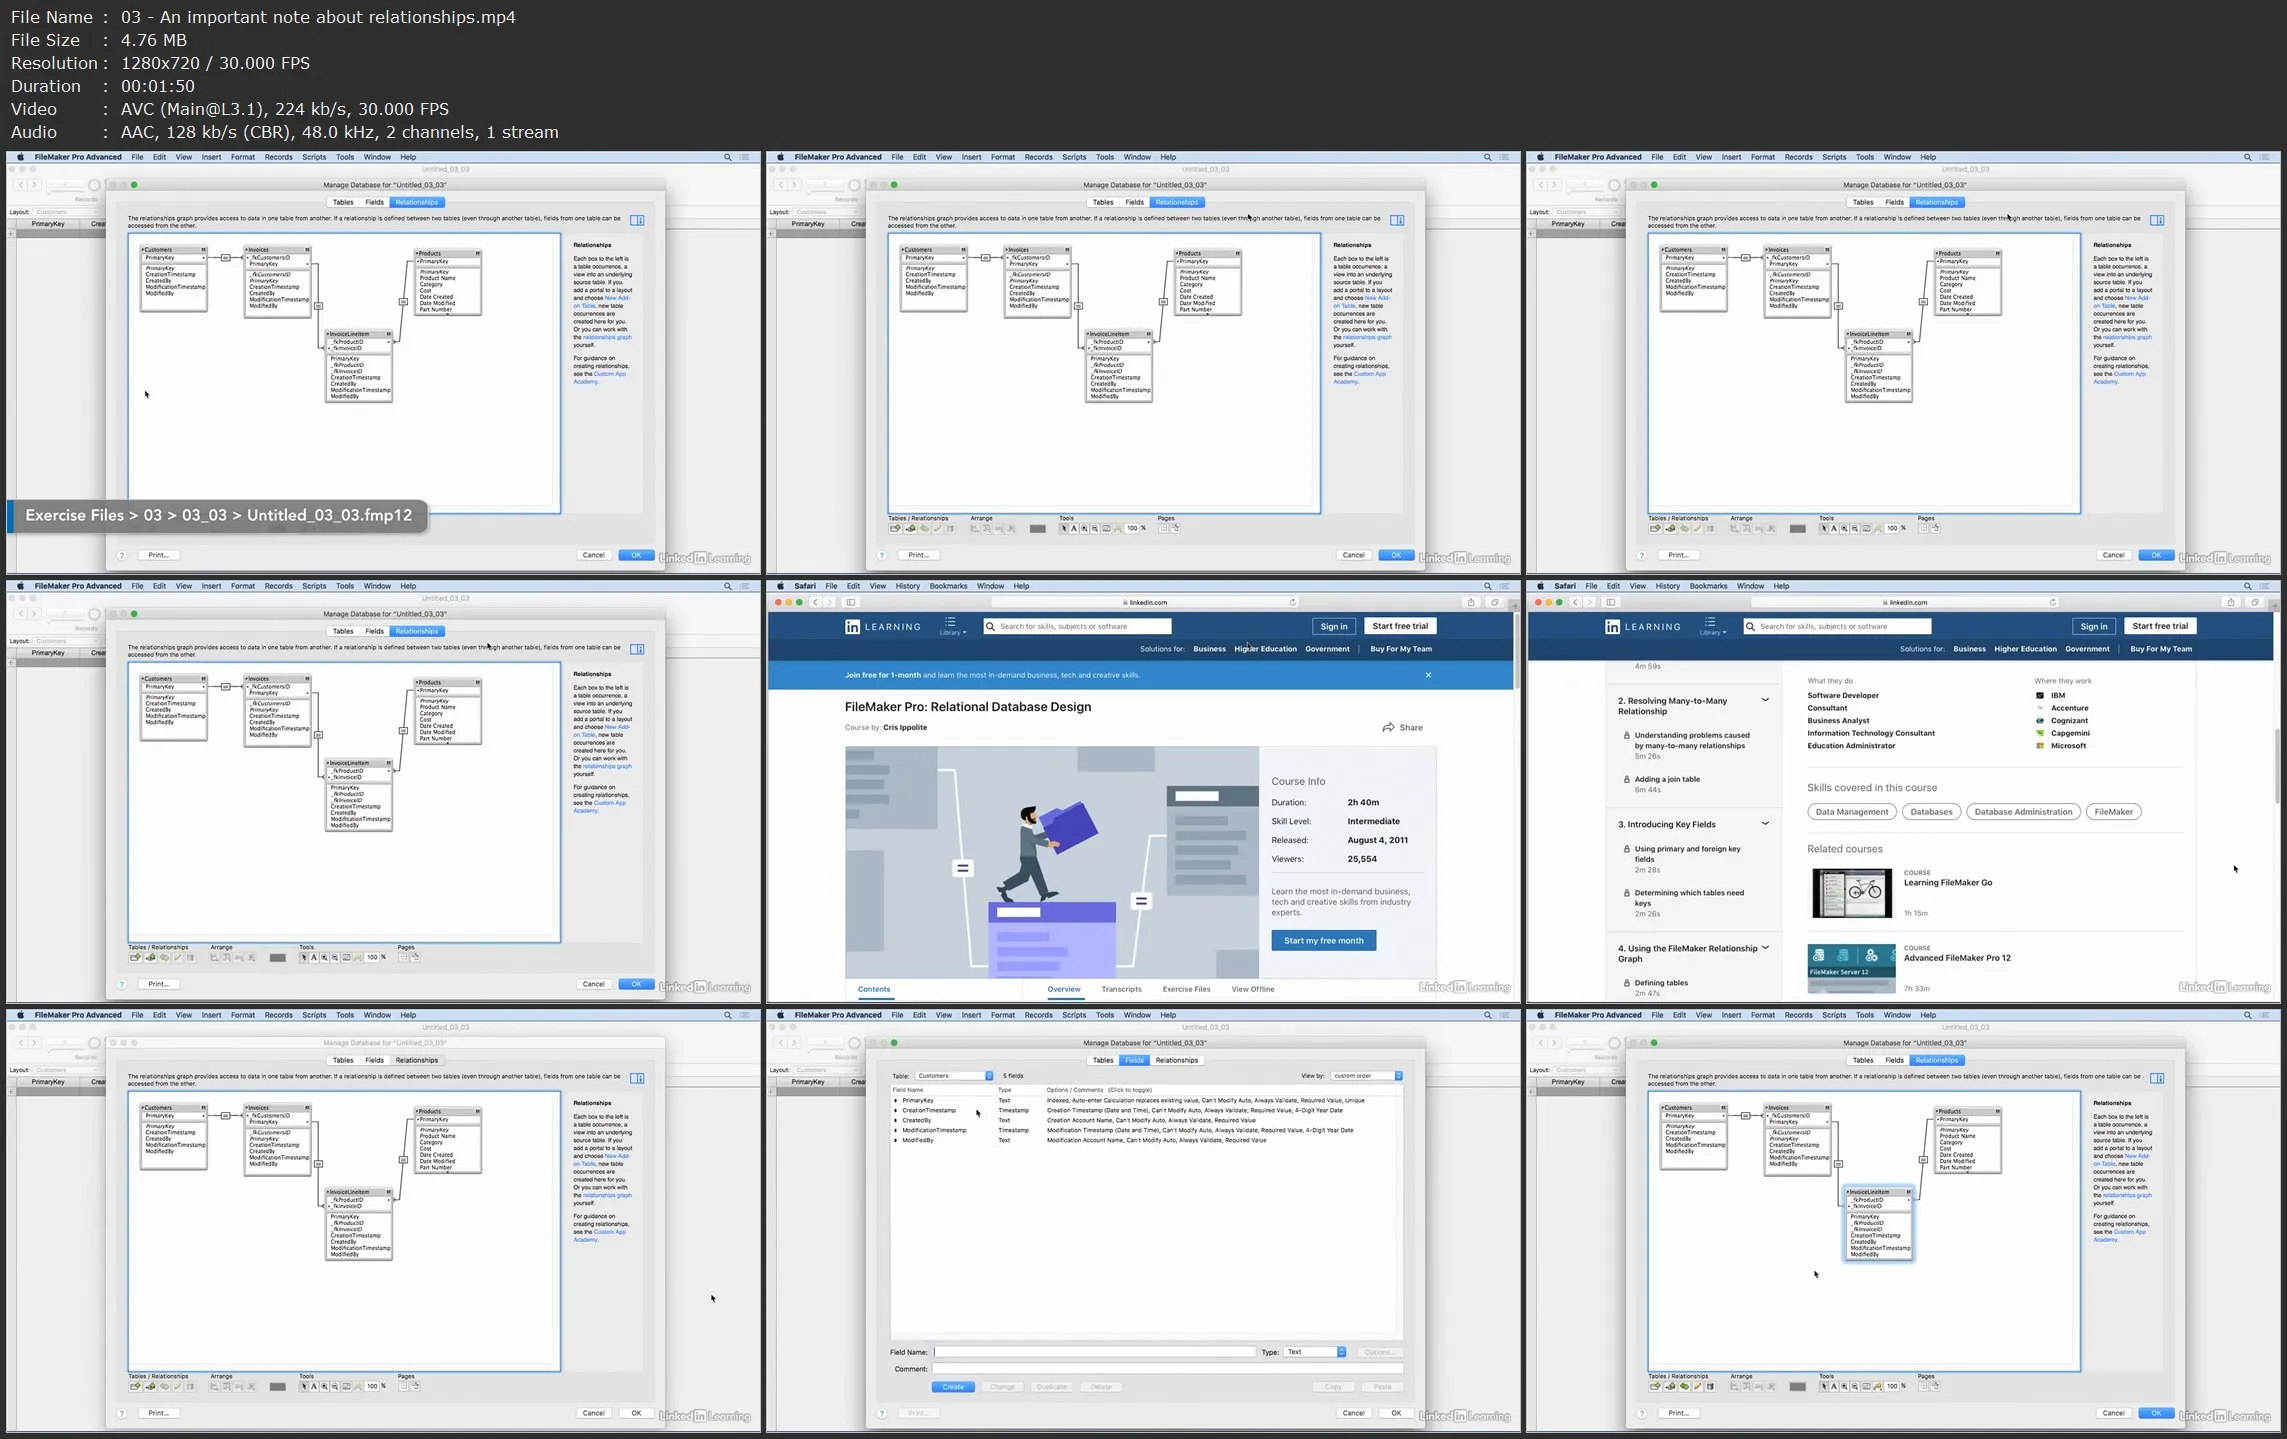Image resolution: width=2287 pixels, height=1439 pixels.
Task: Open the Table 'Customers' dropdown on the Fields tab
Action: 954,1076
